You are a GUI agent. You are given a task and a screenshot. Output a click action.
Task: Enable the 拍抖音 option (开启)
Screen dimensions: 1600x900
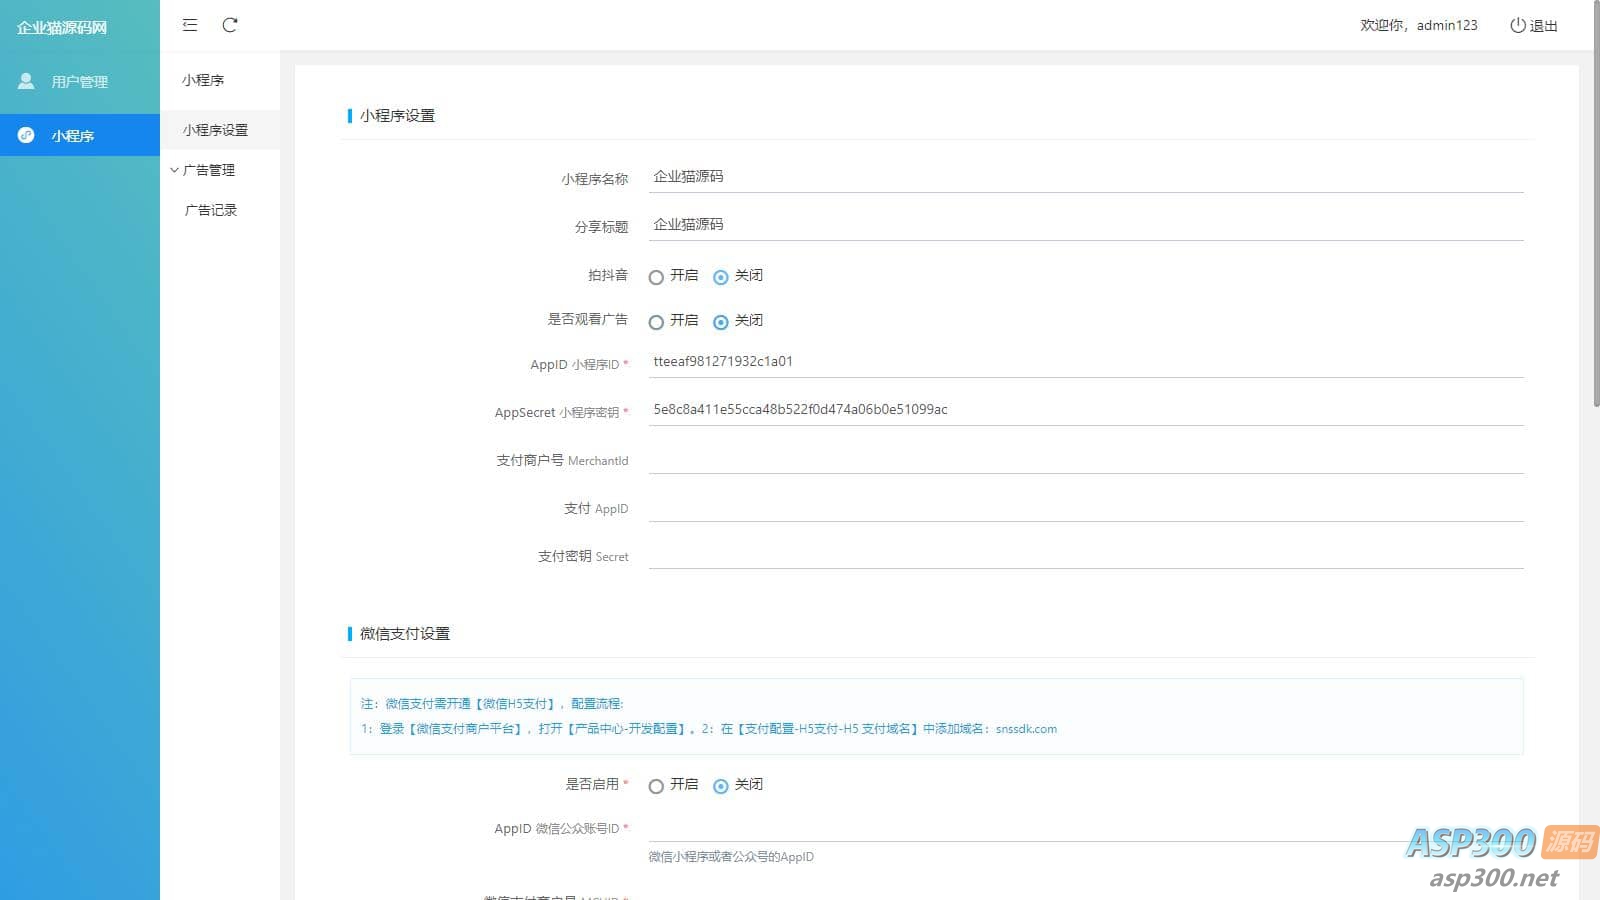click(656, 277)
